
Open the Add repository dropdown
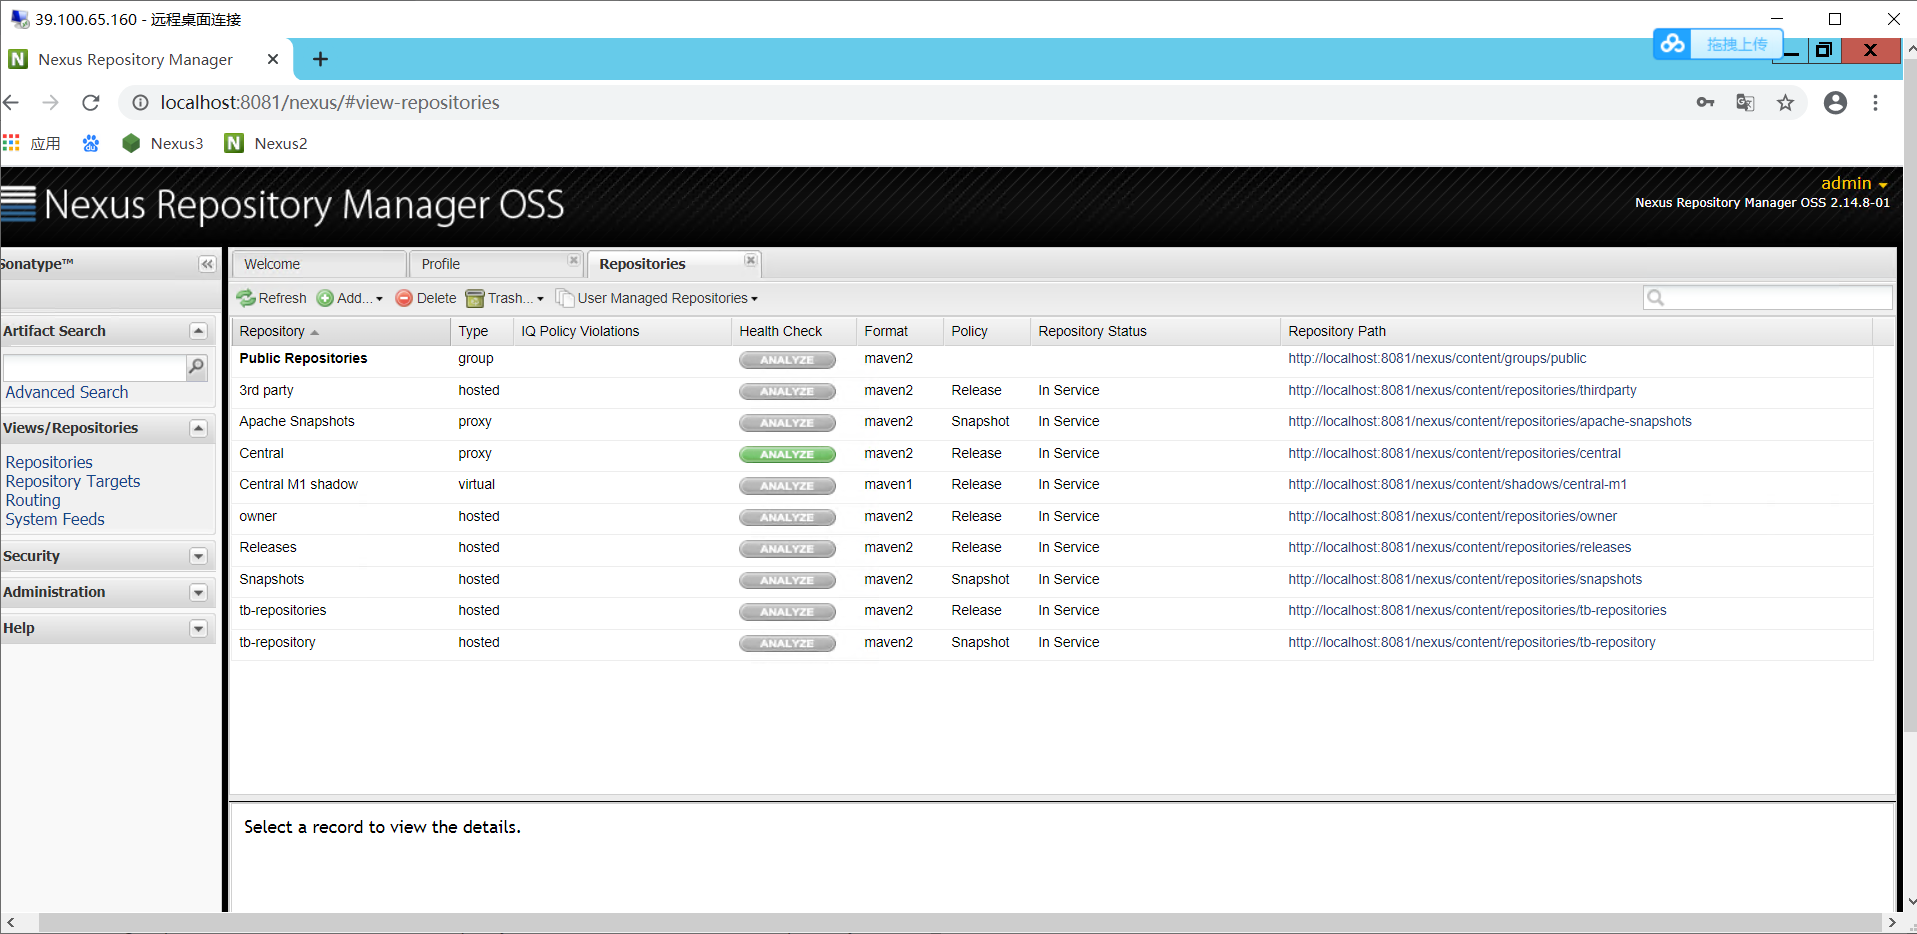click(x=350, y=298)
